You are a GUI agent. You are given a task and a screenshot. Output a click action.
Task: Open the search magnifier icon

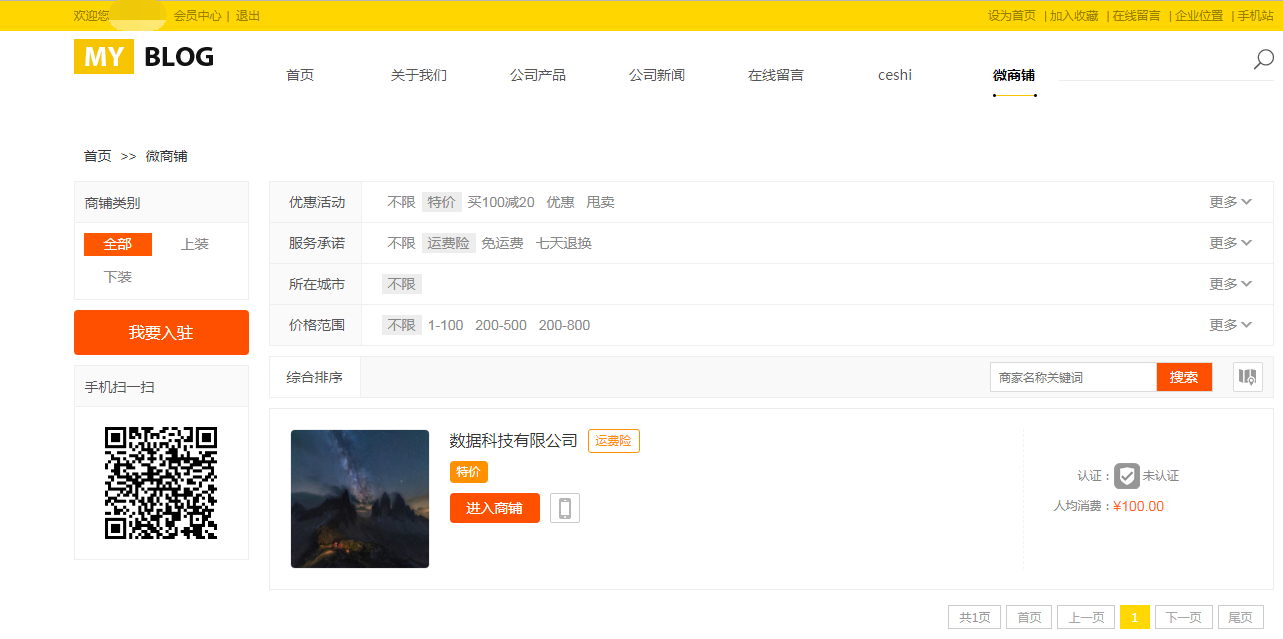1263,60
